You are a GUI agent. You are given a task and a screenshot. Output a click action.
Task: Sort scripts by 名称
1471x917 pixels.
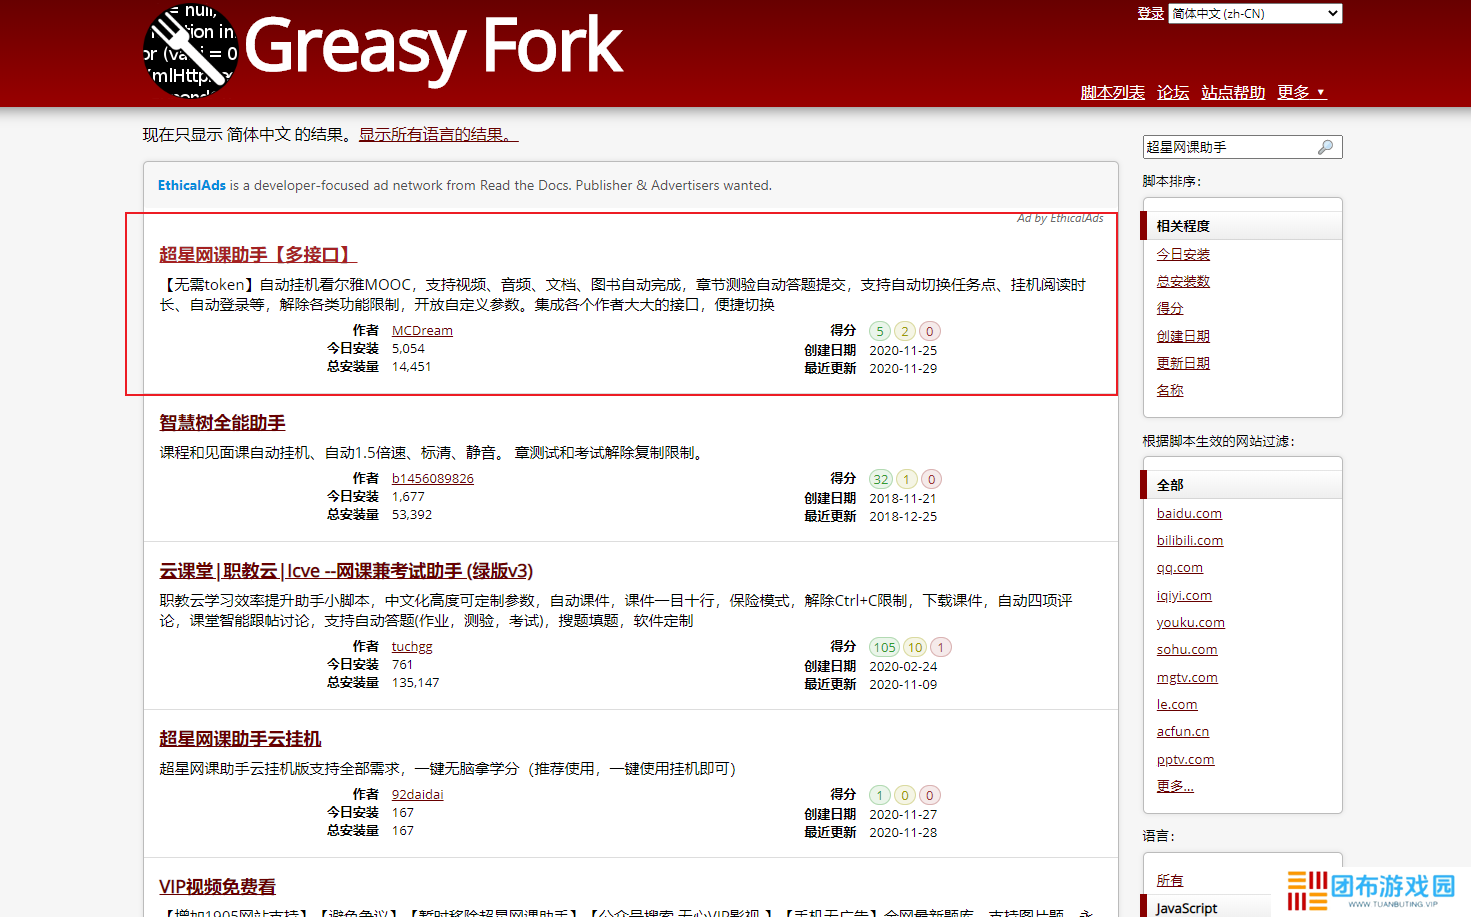1170,390
